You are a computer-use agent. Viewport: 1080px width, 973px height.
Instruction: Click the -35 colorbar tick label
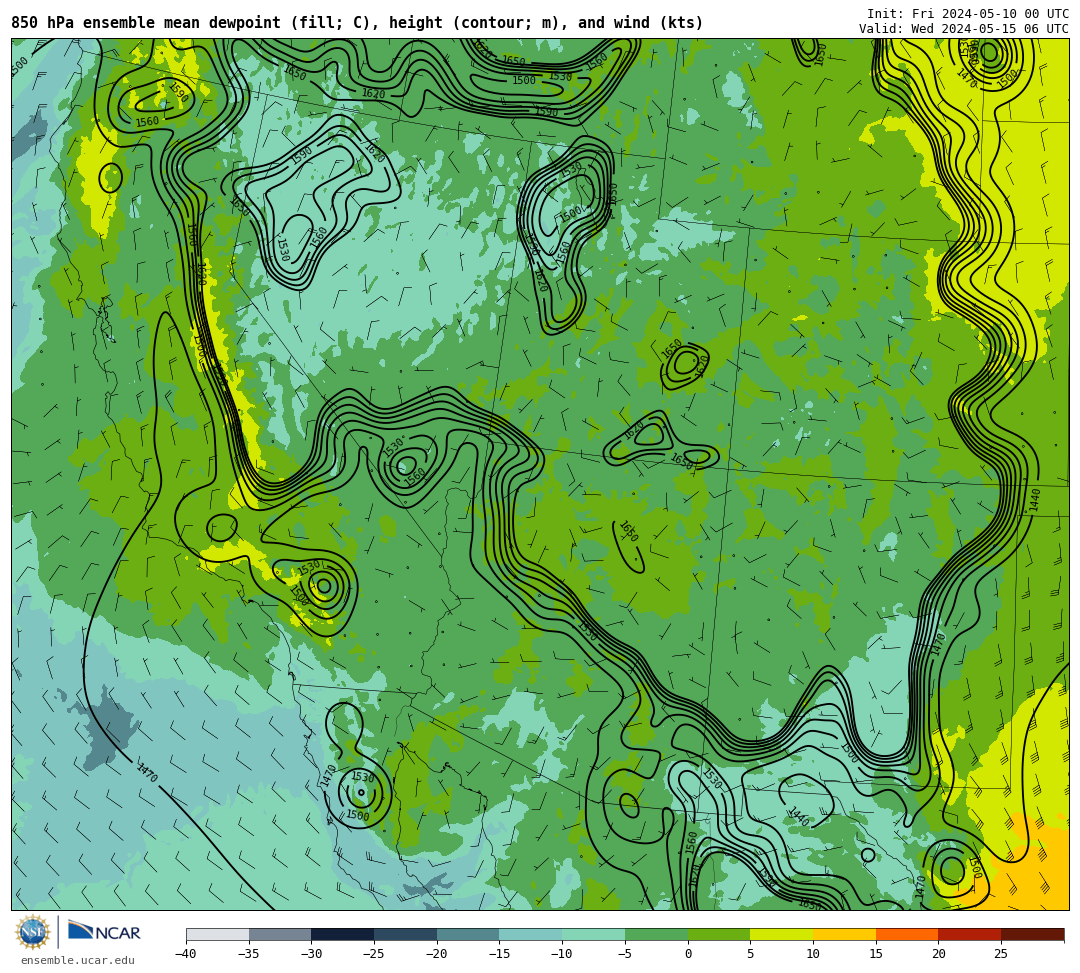[249, 954]
